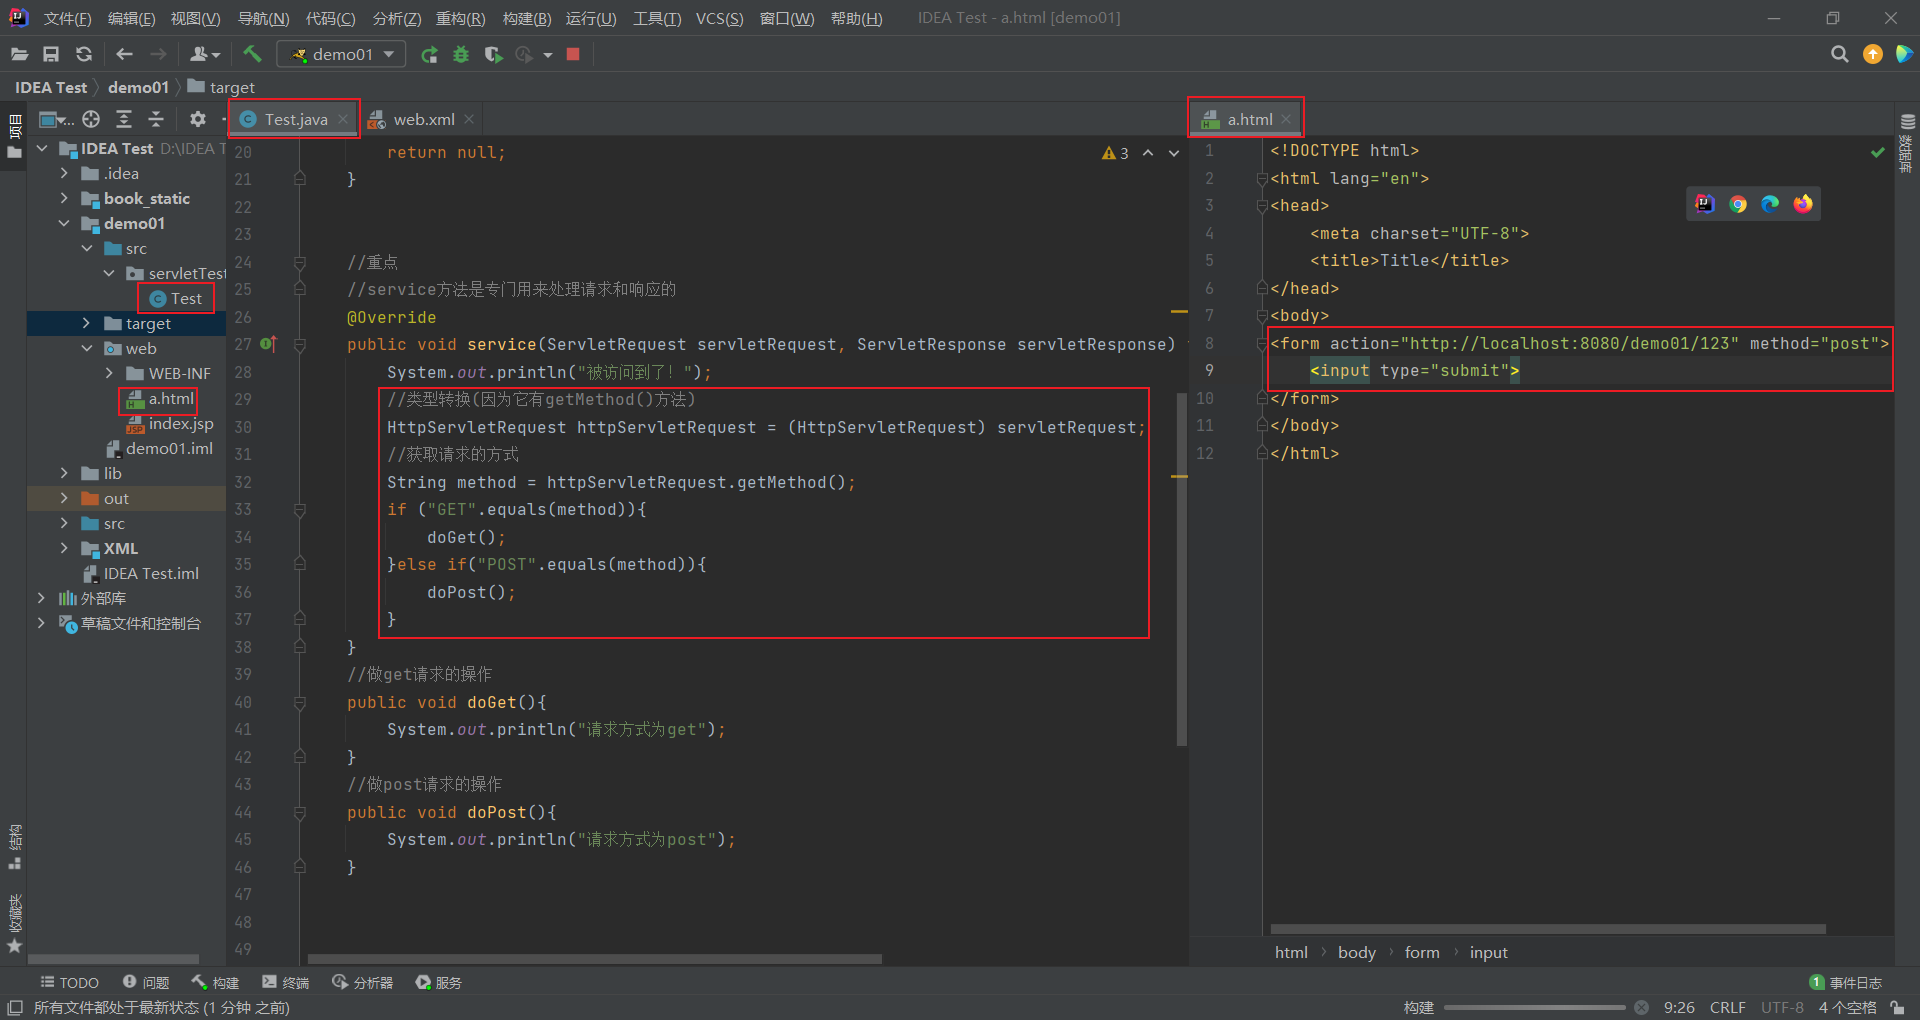Open the 问题 problems tool window
Image resolution: width=1920 pixels, height=1020 pixels.
coord(146,982)
